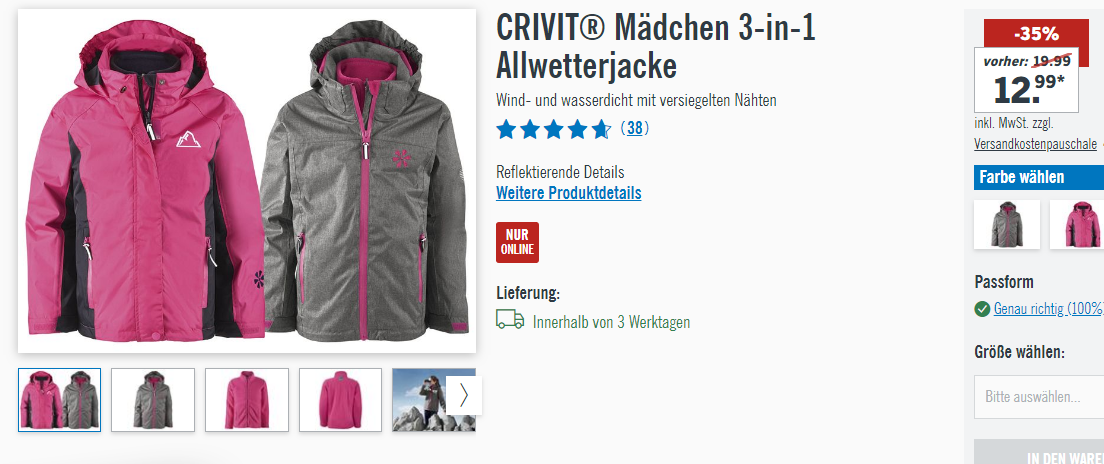Select the pink fleece front thumbnail

246,400
